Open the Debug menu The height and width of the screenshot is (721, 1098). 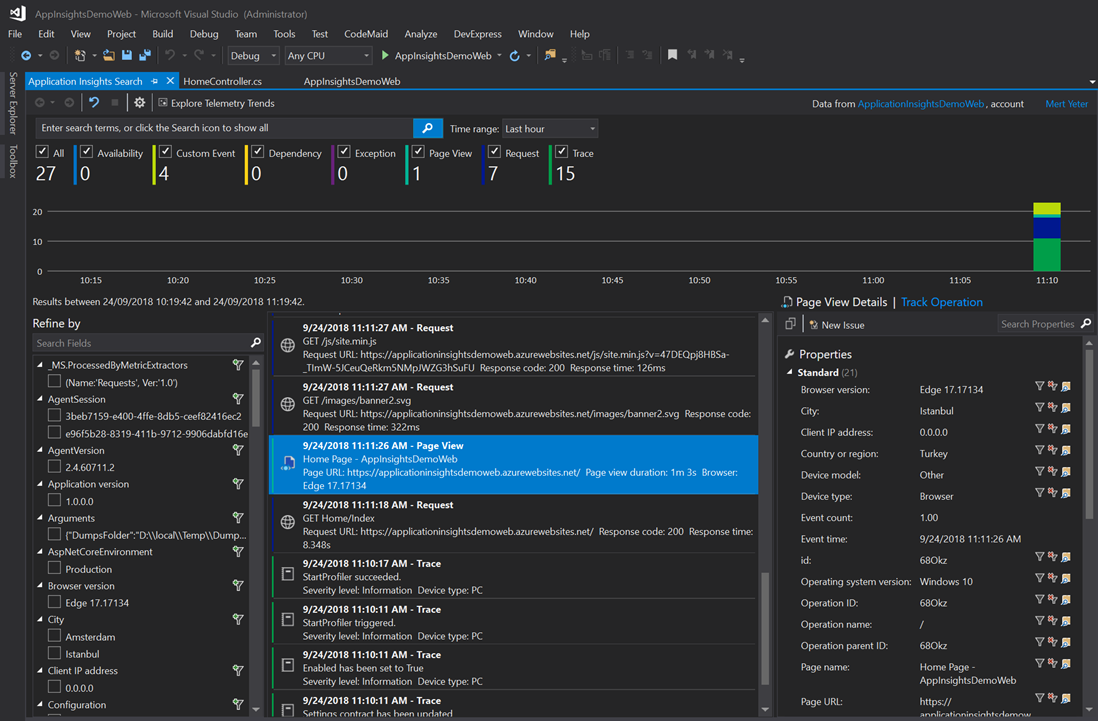click(x=204, y=34)
